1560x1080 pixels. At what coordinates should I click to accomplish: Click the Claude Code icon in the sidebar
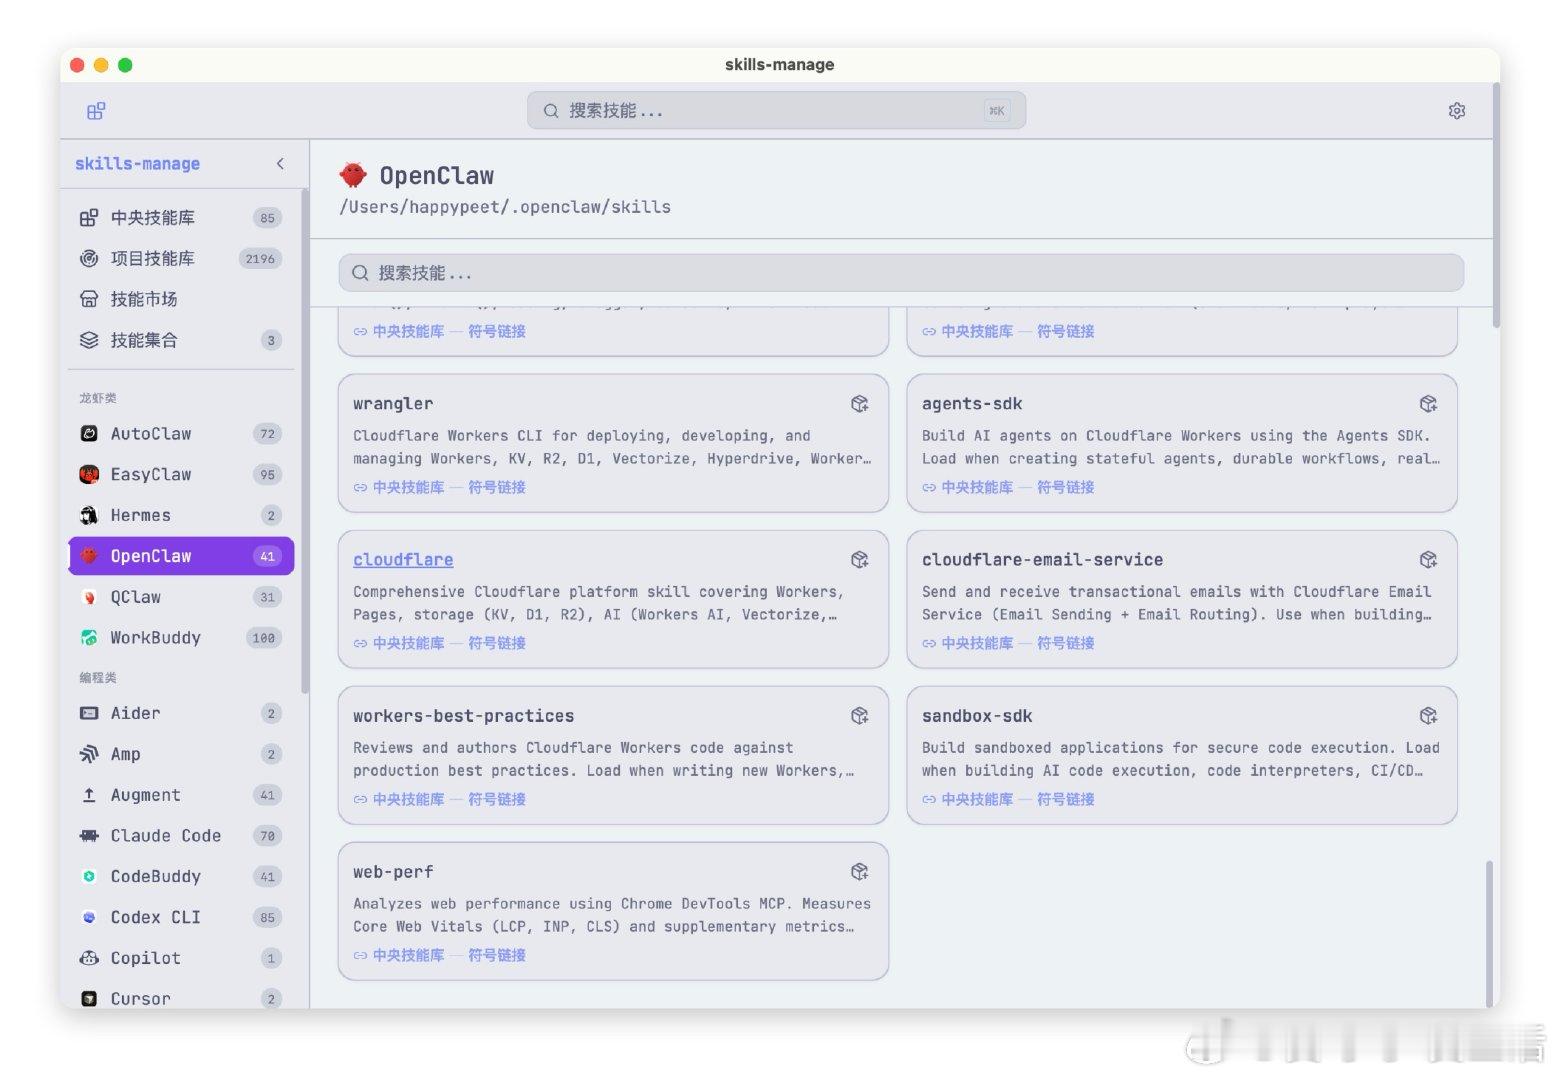coord(89,836)
